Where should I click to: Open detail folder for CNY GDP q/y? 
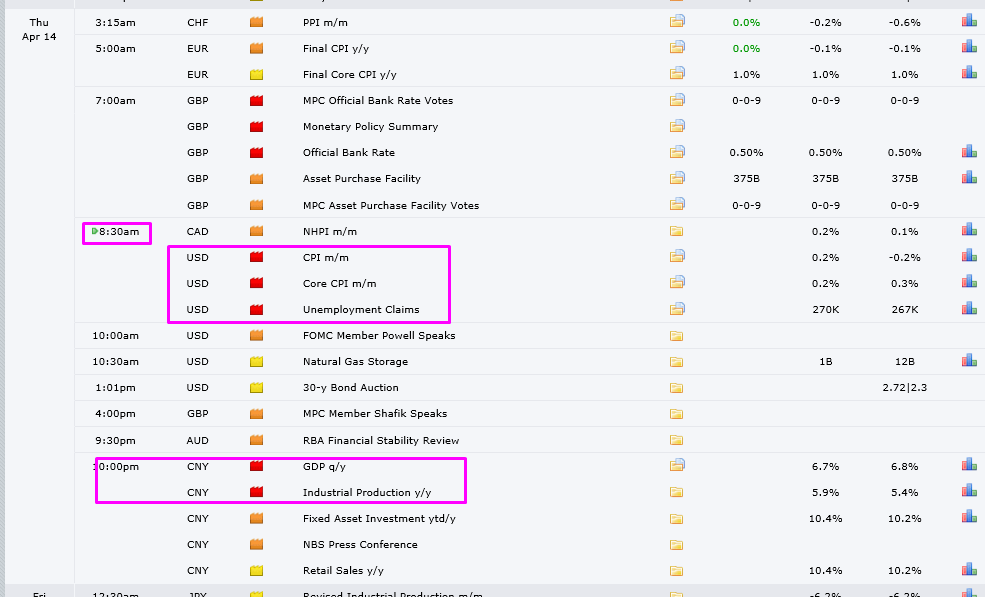(x=677, y=465)
